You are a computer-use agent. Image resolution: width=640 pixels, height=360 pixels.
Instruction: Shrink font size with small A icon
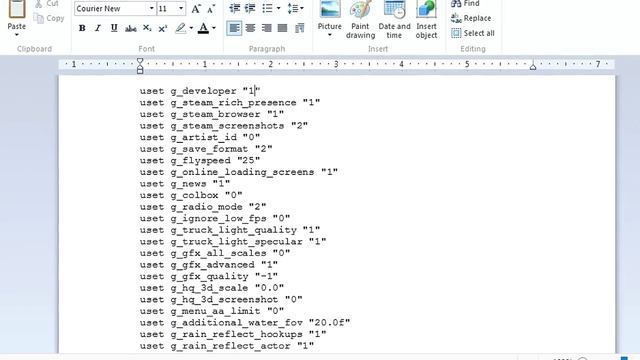211,9
